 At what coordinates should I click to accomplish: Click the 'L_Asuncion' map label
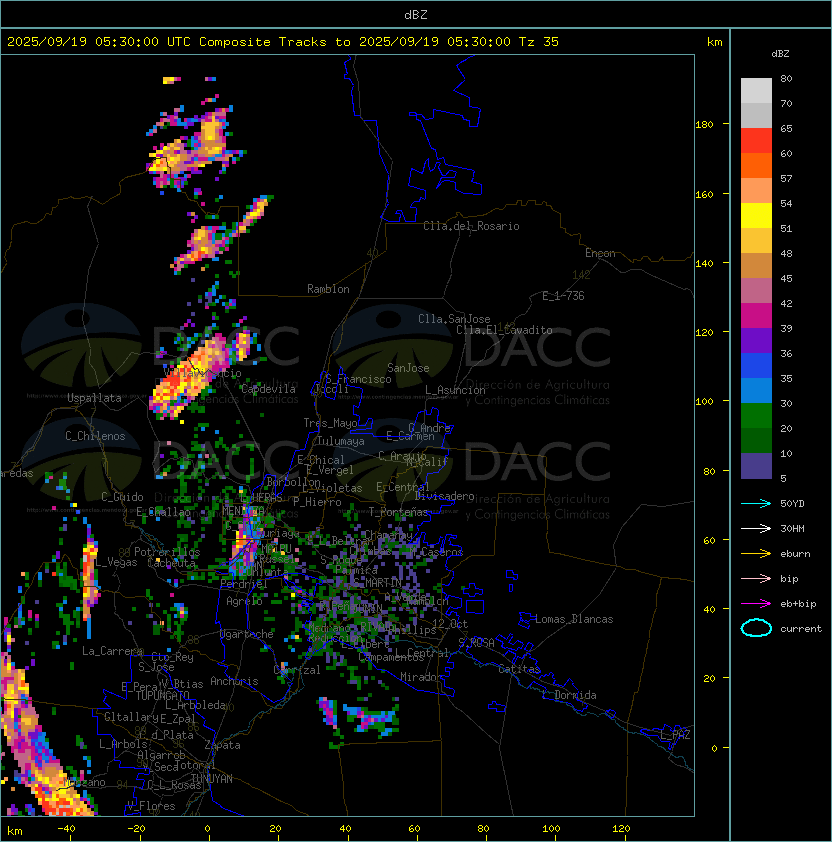[x=455, y=390]
